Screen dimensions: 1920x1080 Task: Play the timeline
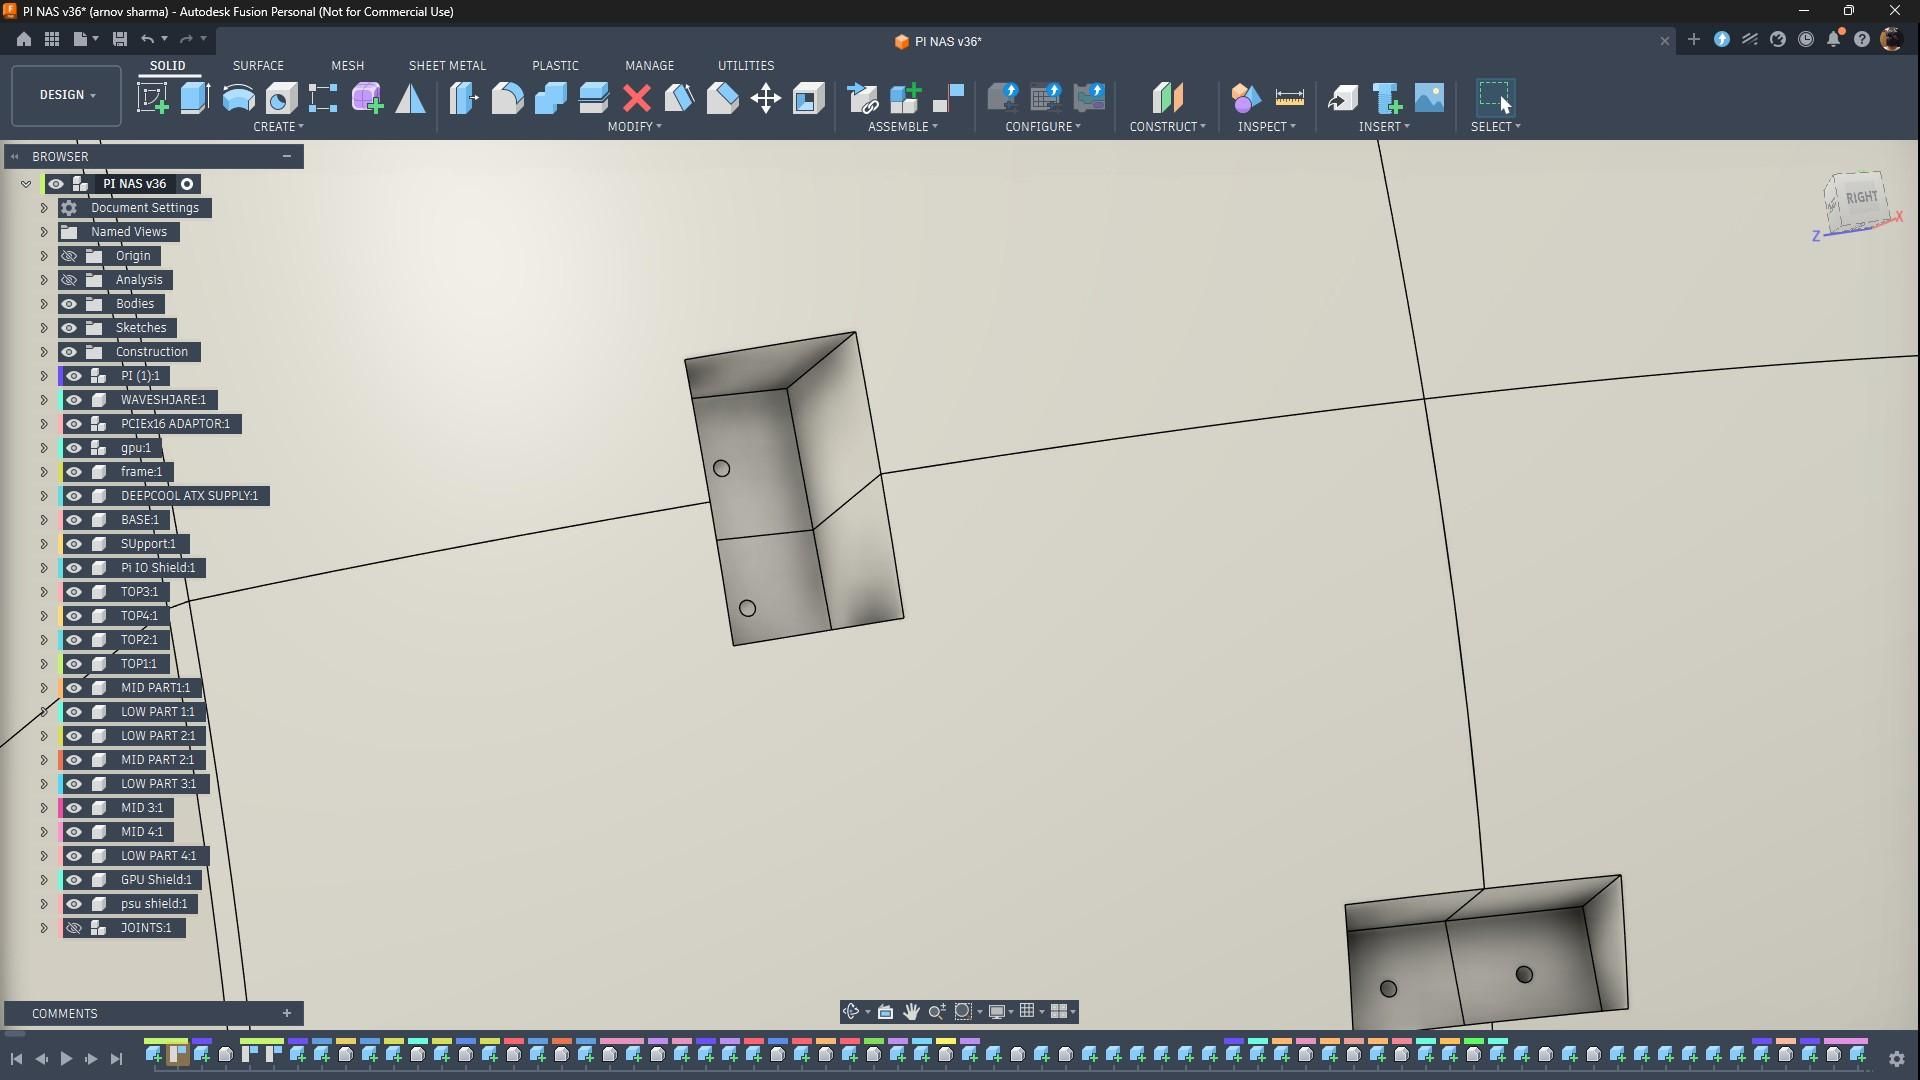coord(66,1058)
